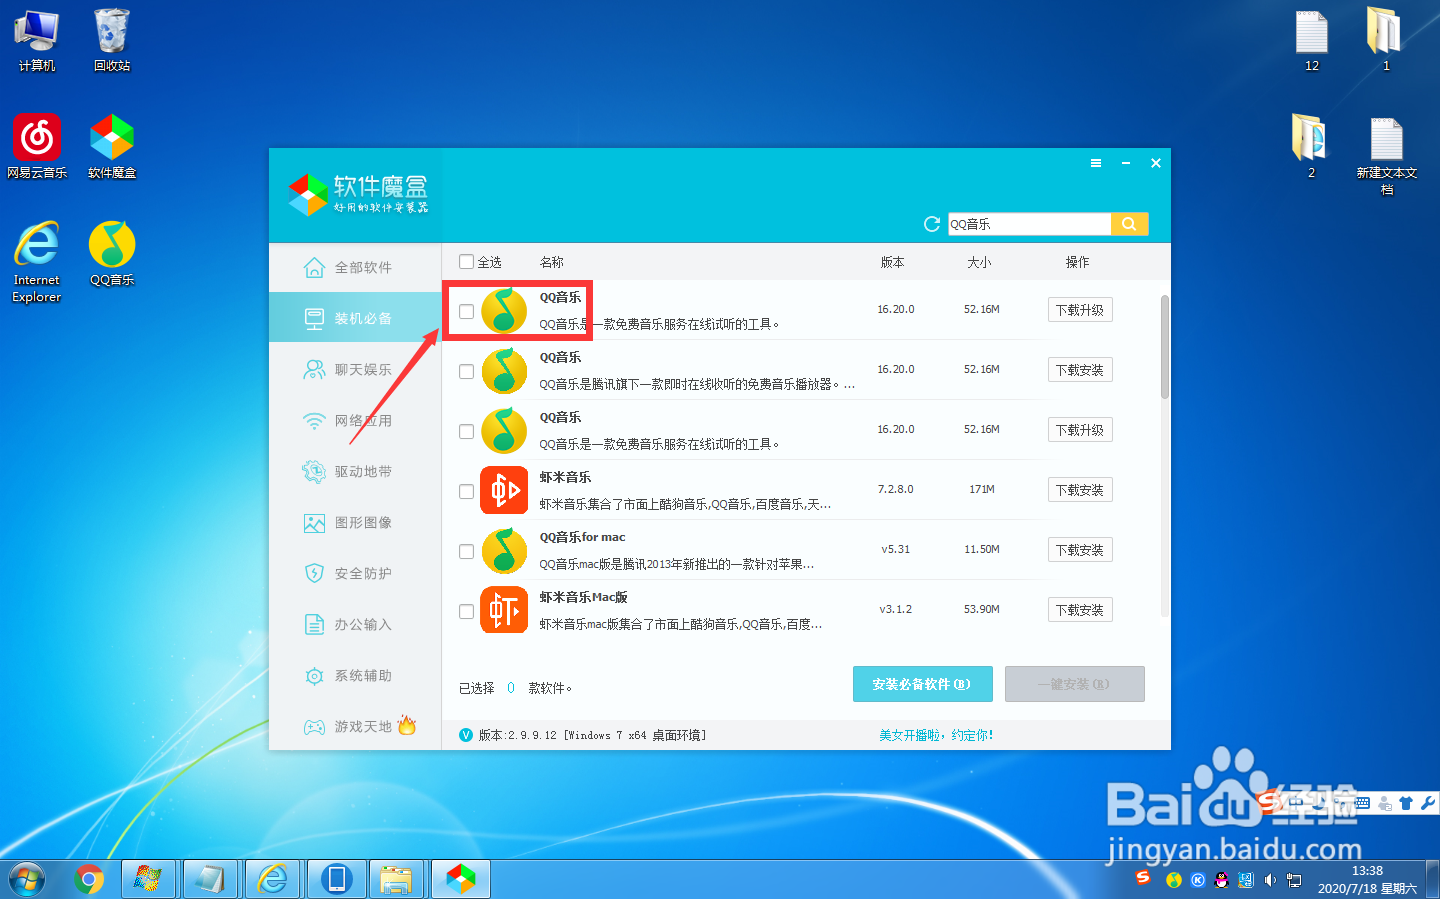Click the QQ penguin icon in the tray
This screenshot has width=1440, height=899.
1221,880
